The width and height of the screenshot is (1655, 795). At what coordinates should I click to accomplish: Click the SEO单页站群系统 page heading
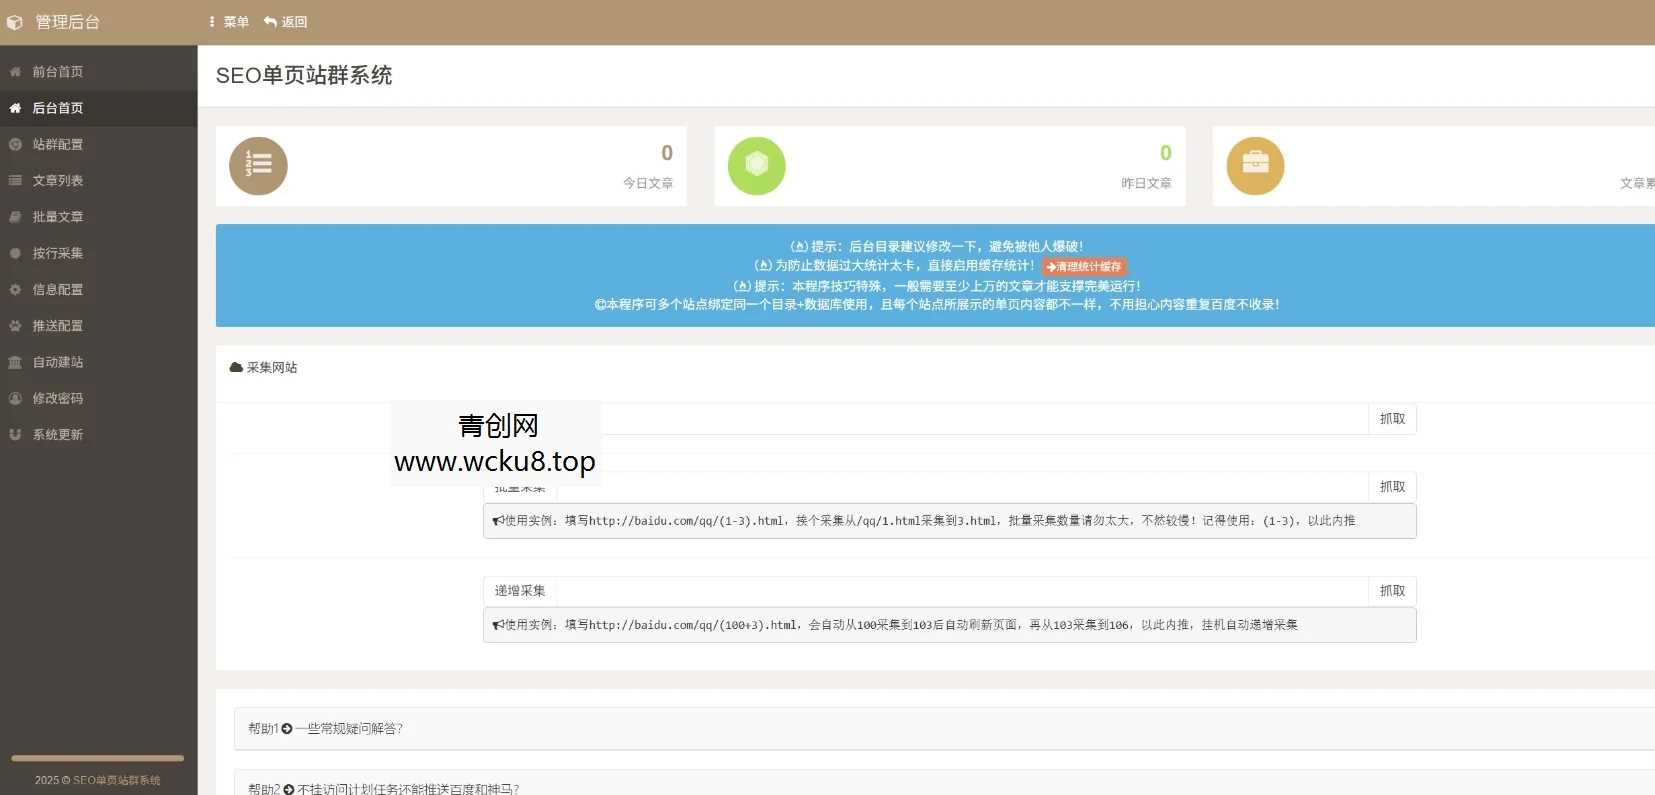[304, 76]
